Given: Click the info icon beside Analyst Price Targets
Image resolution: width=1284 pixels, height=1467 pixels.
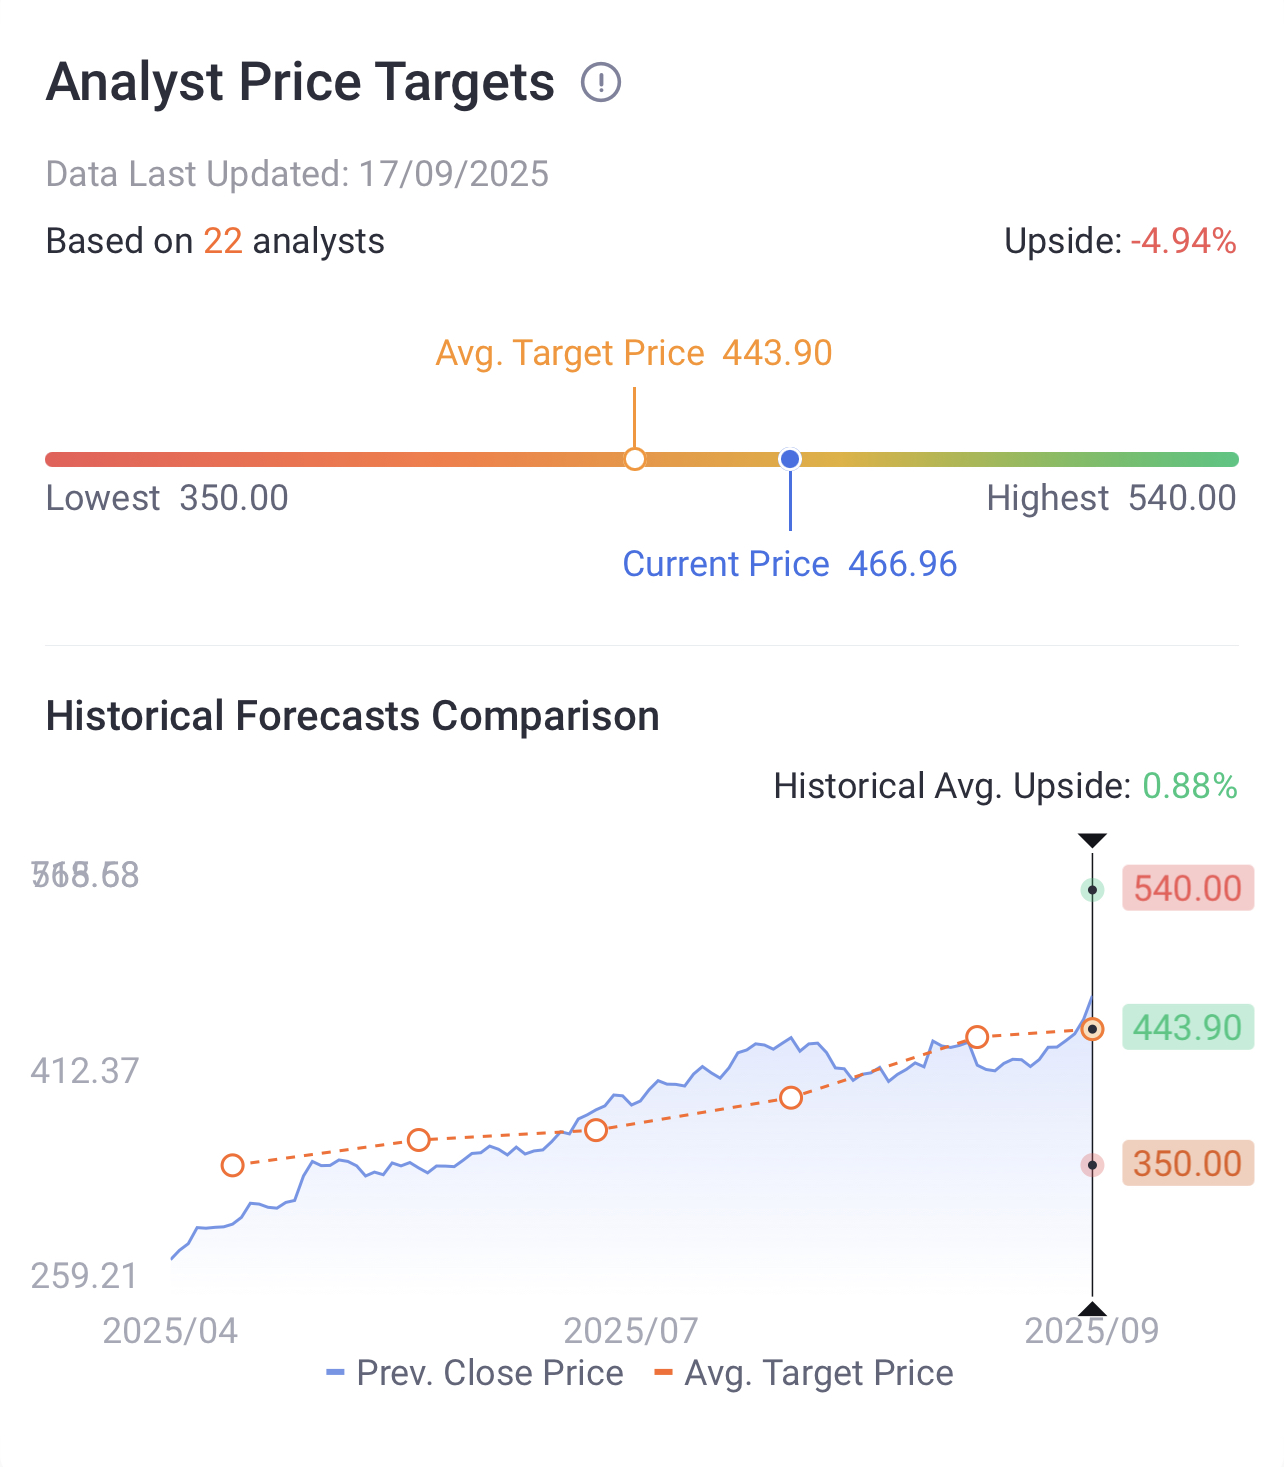Looking at the screenshot, I should click(601, 82).
